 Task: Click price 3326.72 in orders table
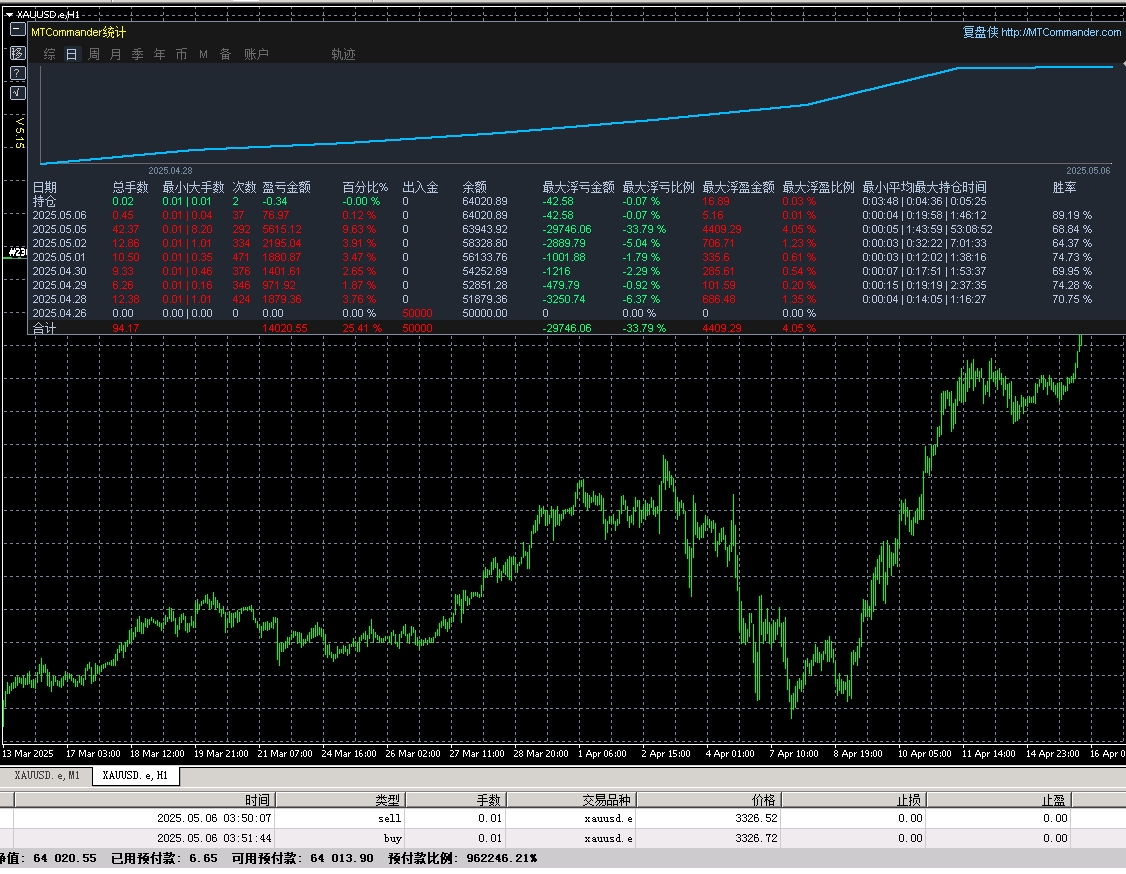(756, 838)
